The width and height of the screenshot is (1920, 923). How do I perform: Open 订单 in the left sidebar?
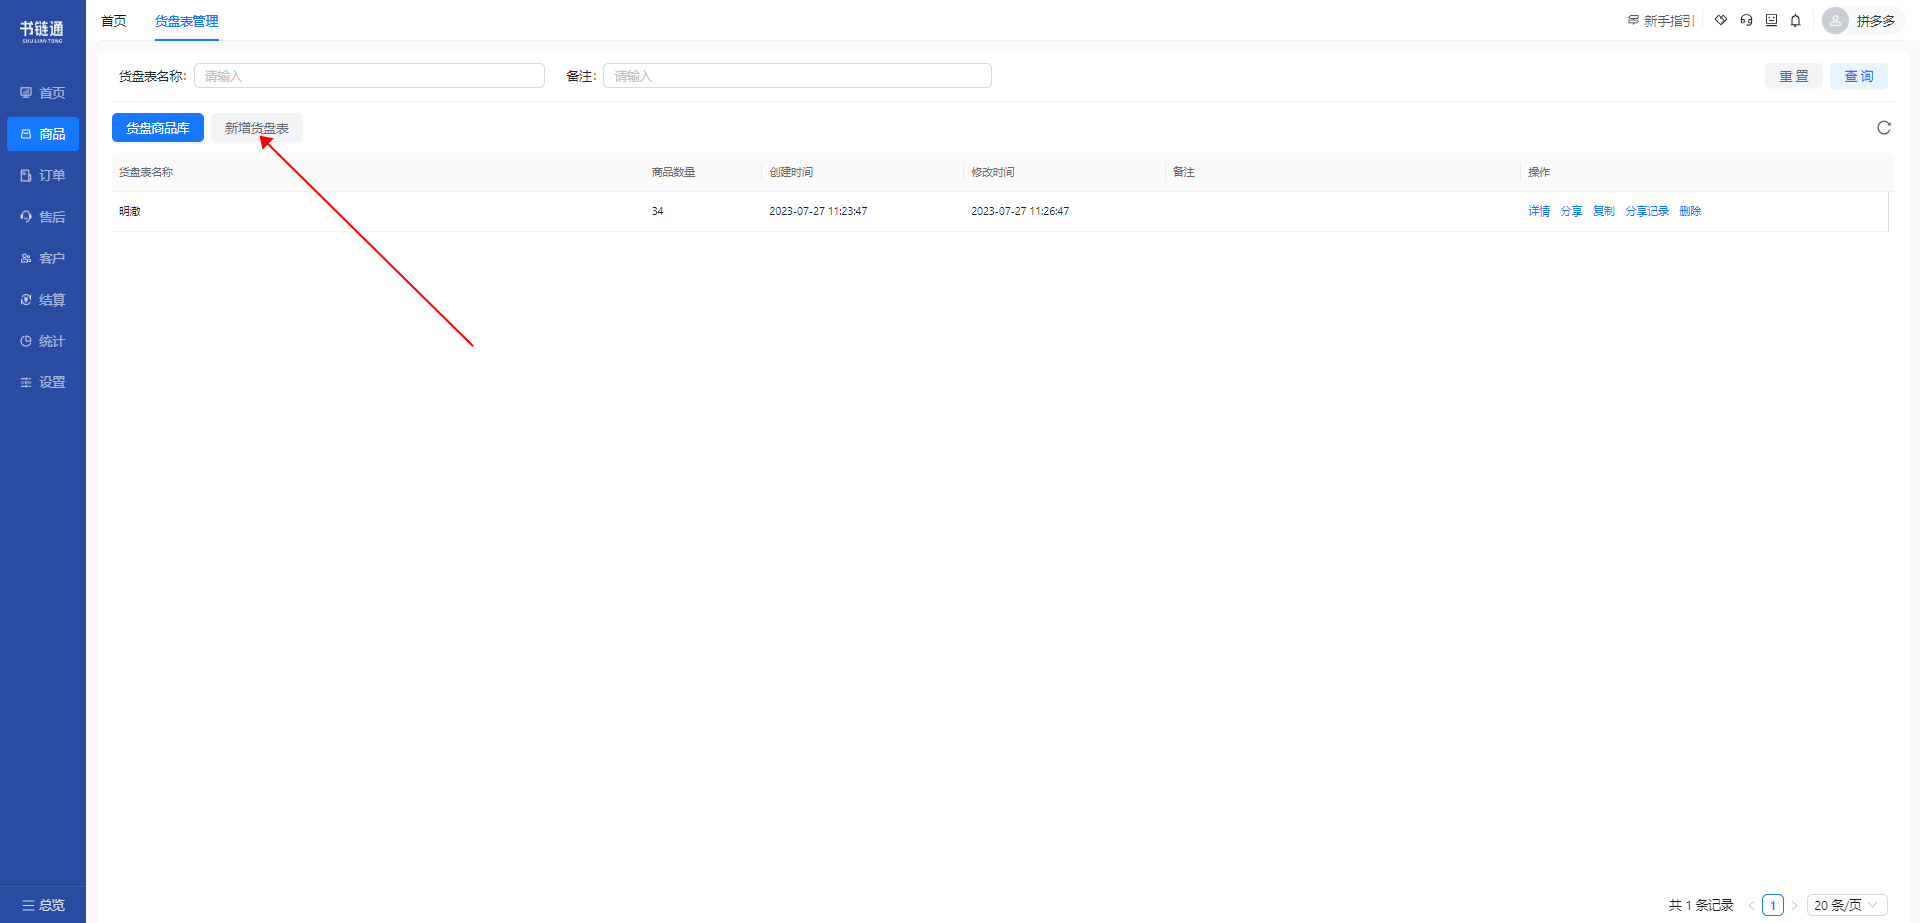[x=43, y=175]
